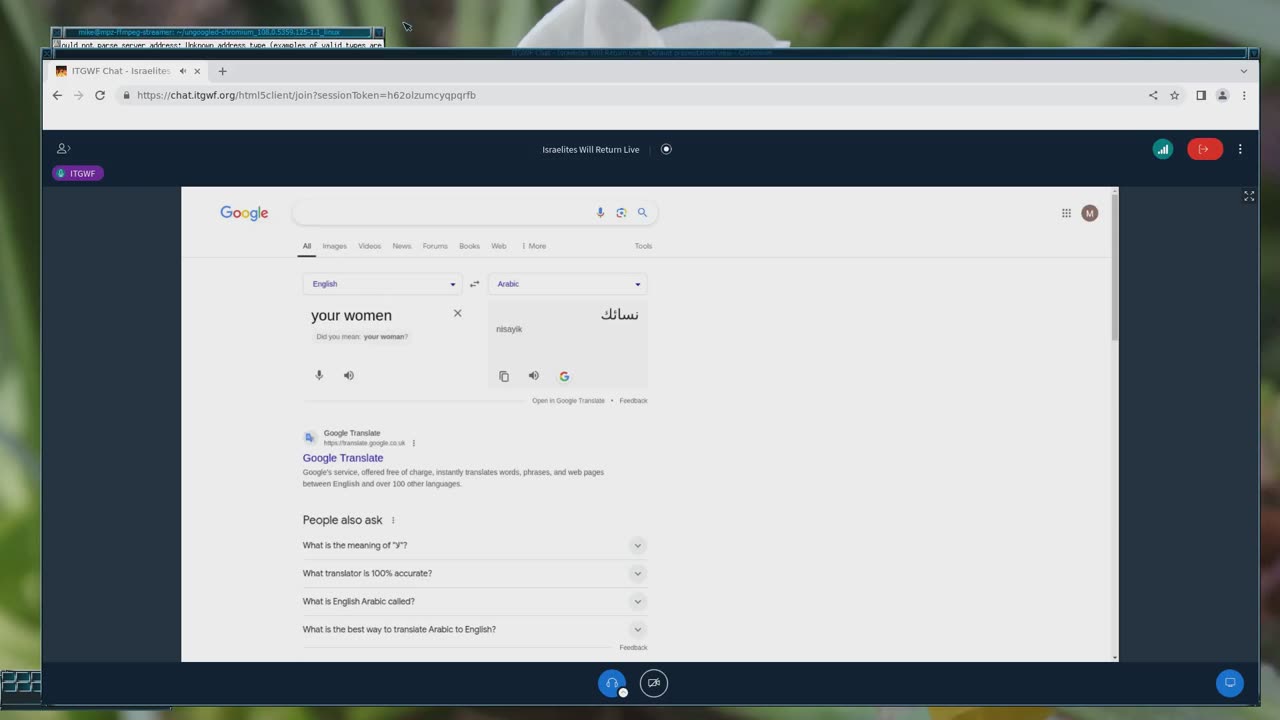1280x720 pixels.
Task: Toggle the users list panel
Action: [63, 148]
